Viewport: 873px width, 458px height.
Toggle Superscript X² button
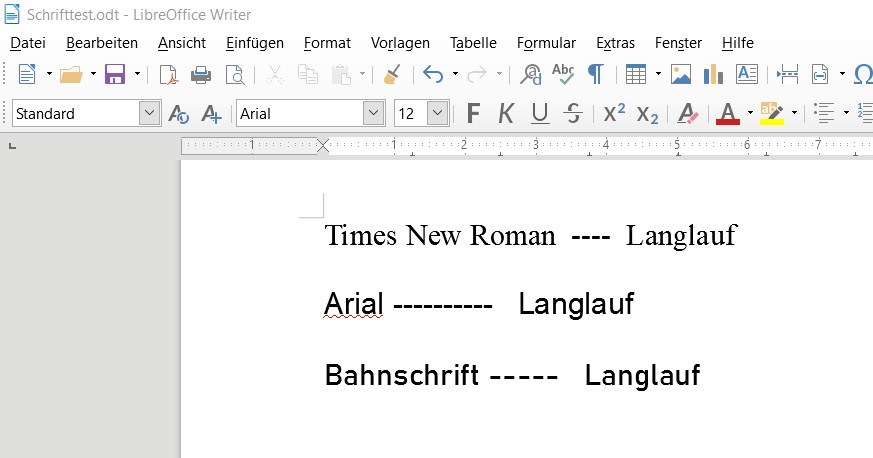pos(614,113)
